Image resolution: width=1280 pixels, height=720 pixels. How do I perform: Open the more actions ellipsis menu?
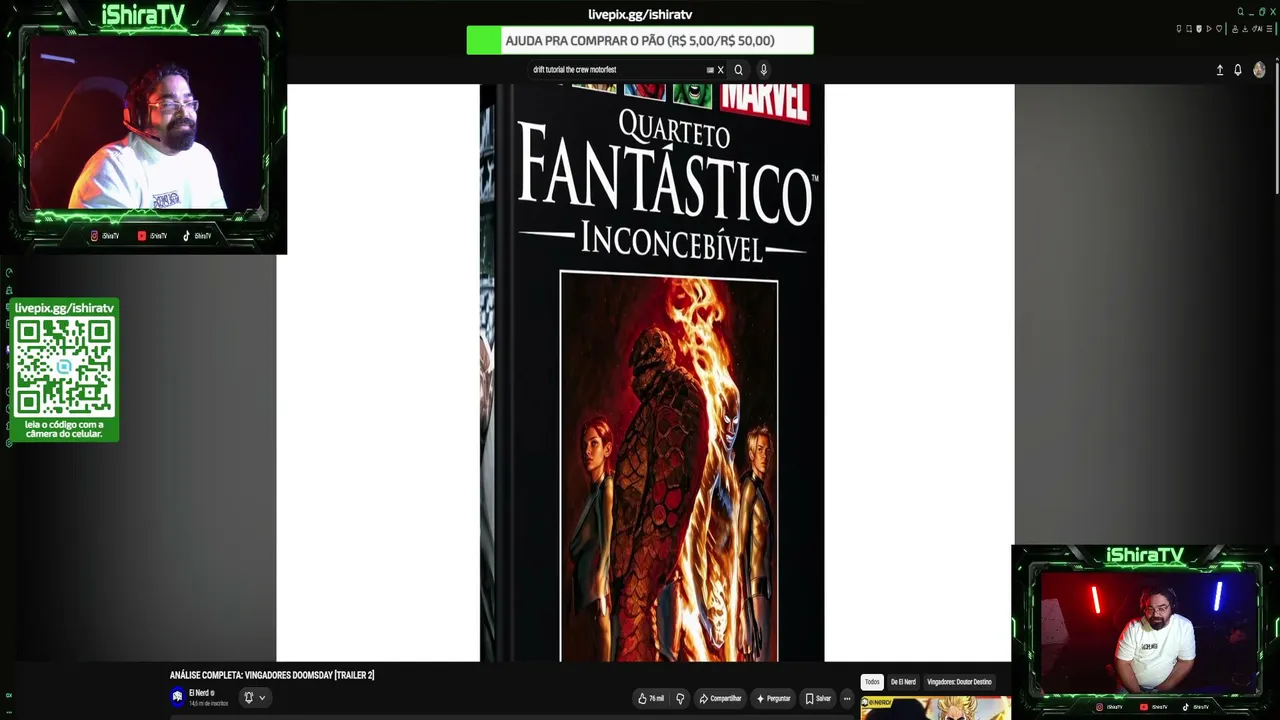click(847, 699)
